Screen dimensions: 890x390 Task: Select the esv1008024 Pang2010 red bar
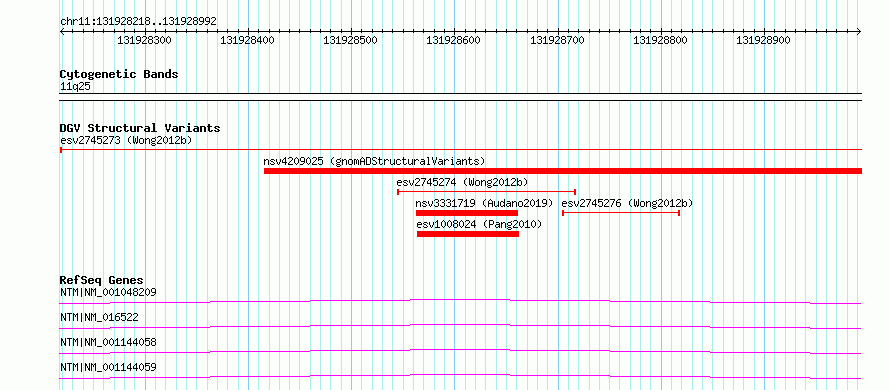tap(468, 234)
